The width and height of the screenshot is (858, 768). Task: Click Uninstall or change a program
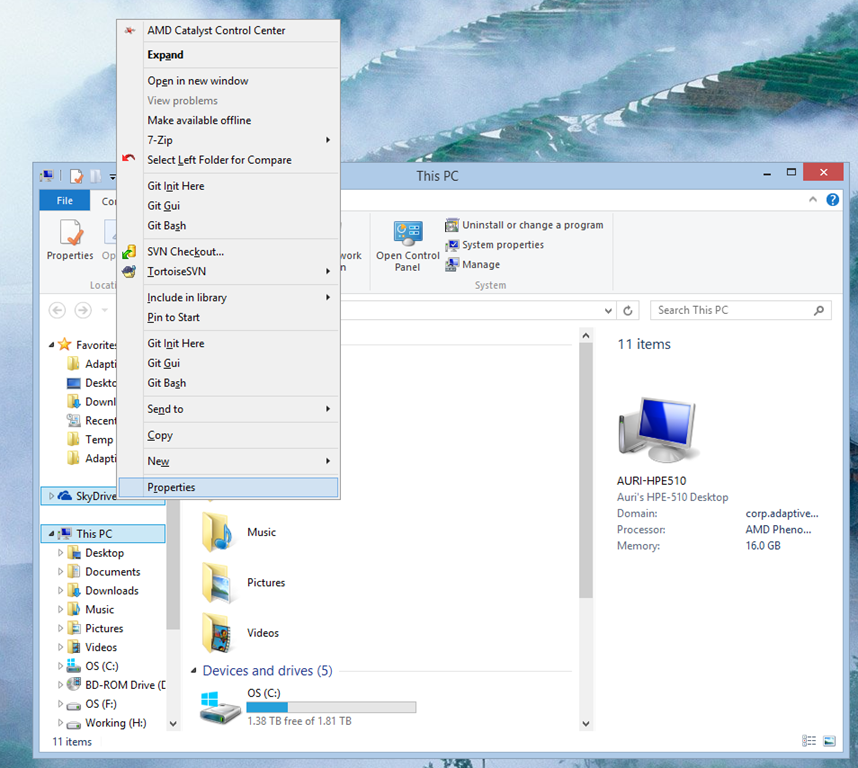(x=531, y=225)
